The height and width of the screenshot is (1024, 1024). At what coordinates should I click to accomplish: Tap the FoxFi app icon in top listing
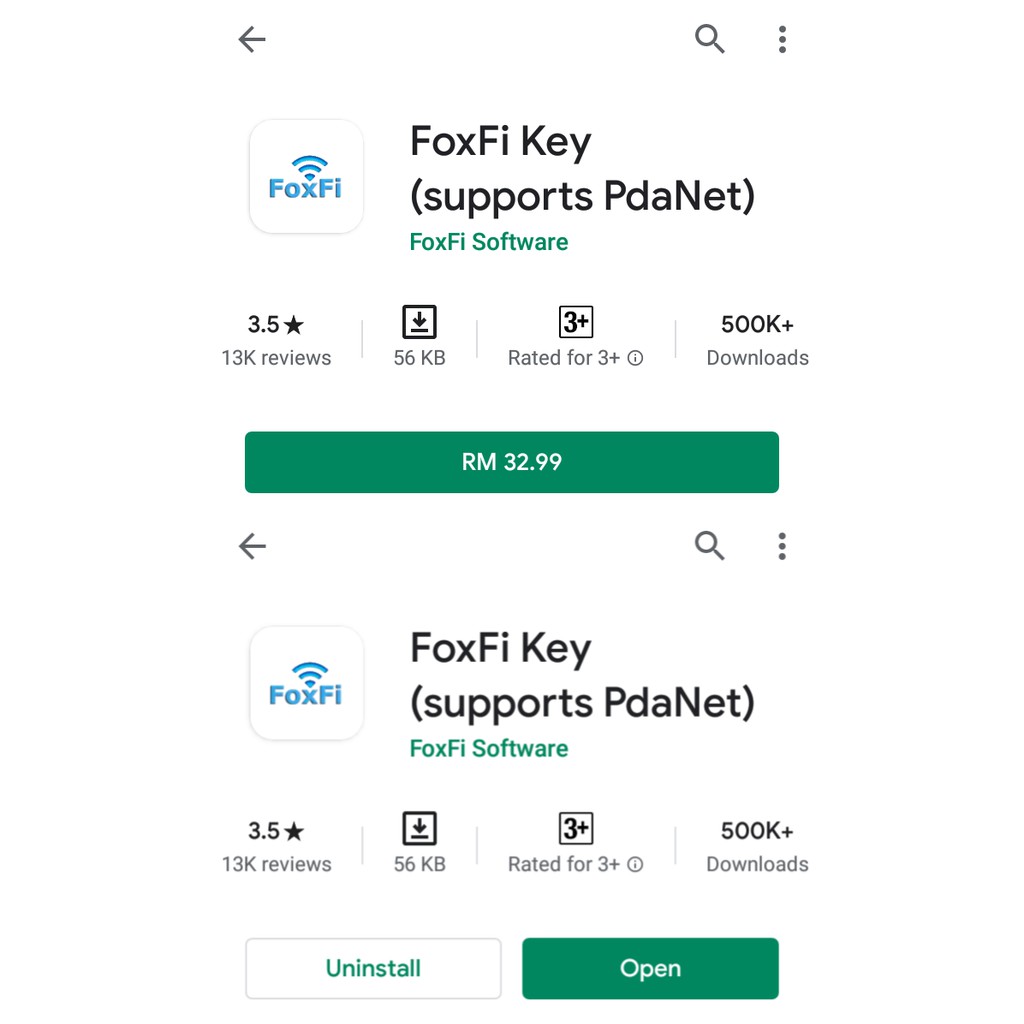coord(306,177)
